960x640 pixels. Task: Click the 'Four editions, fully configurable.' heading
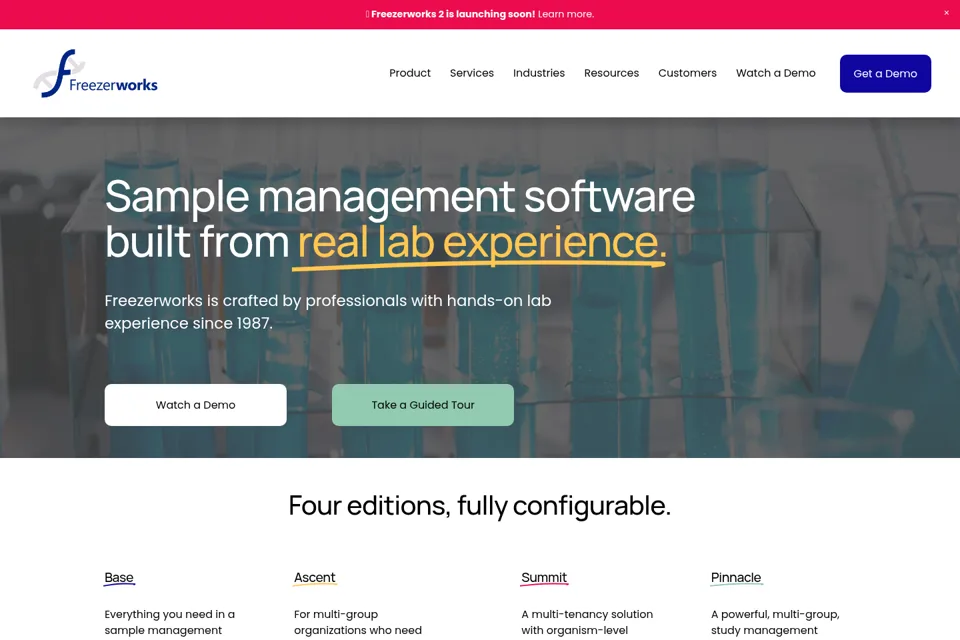479,506
